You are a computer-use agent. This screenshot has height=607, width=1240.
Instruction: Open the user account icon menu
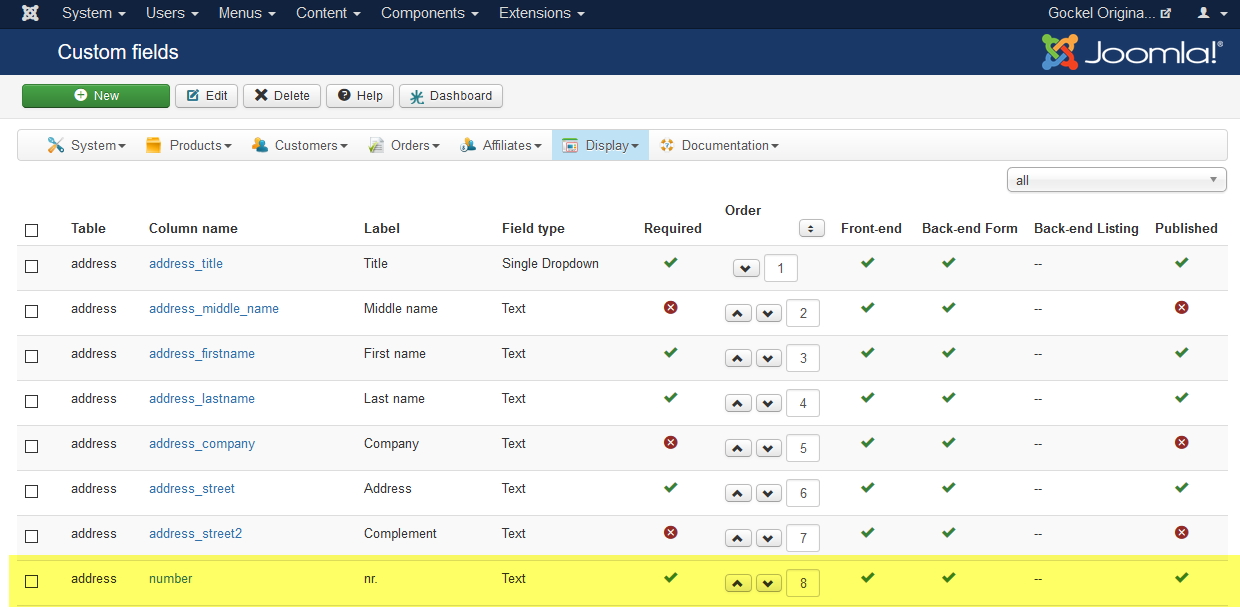click(x=1211, y=13)
